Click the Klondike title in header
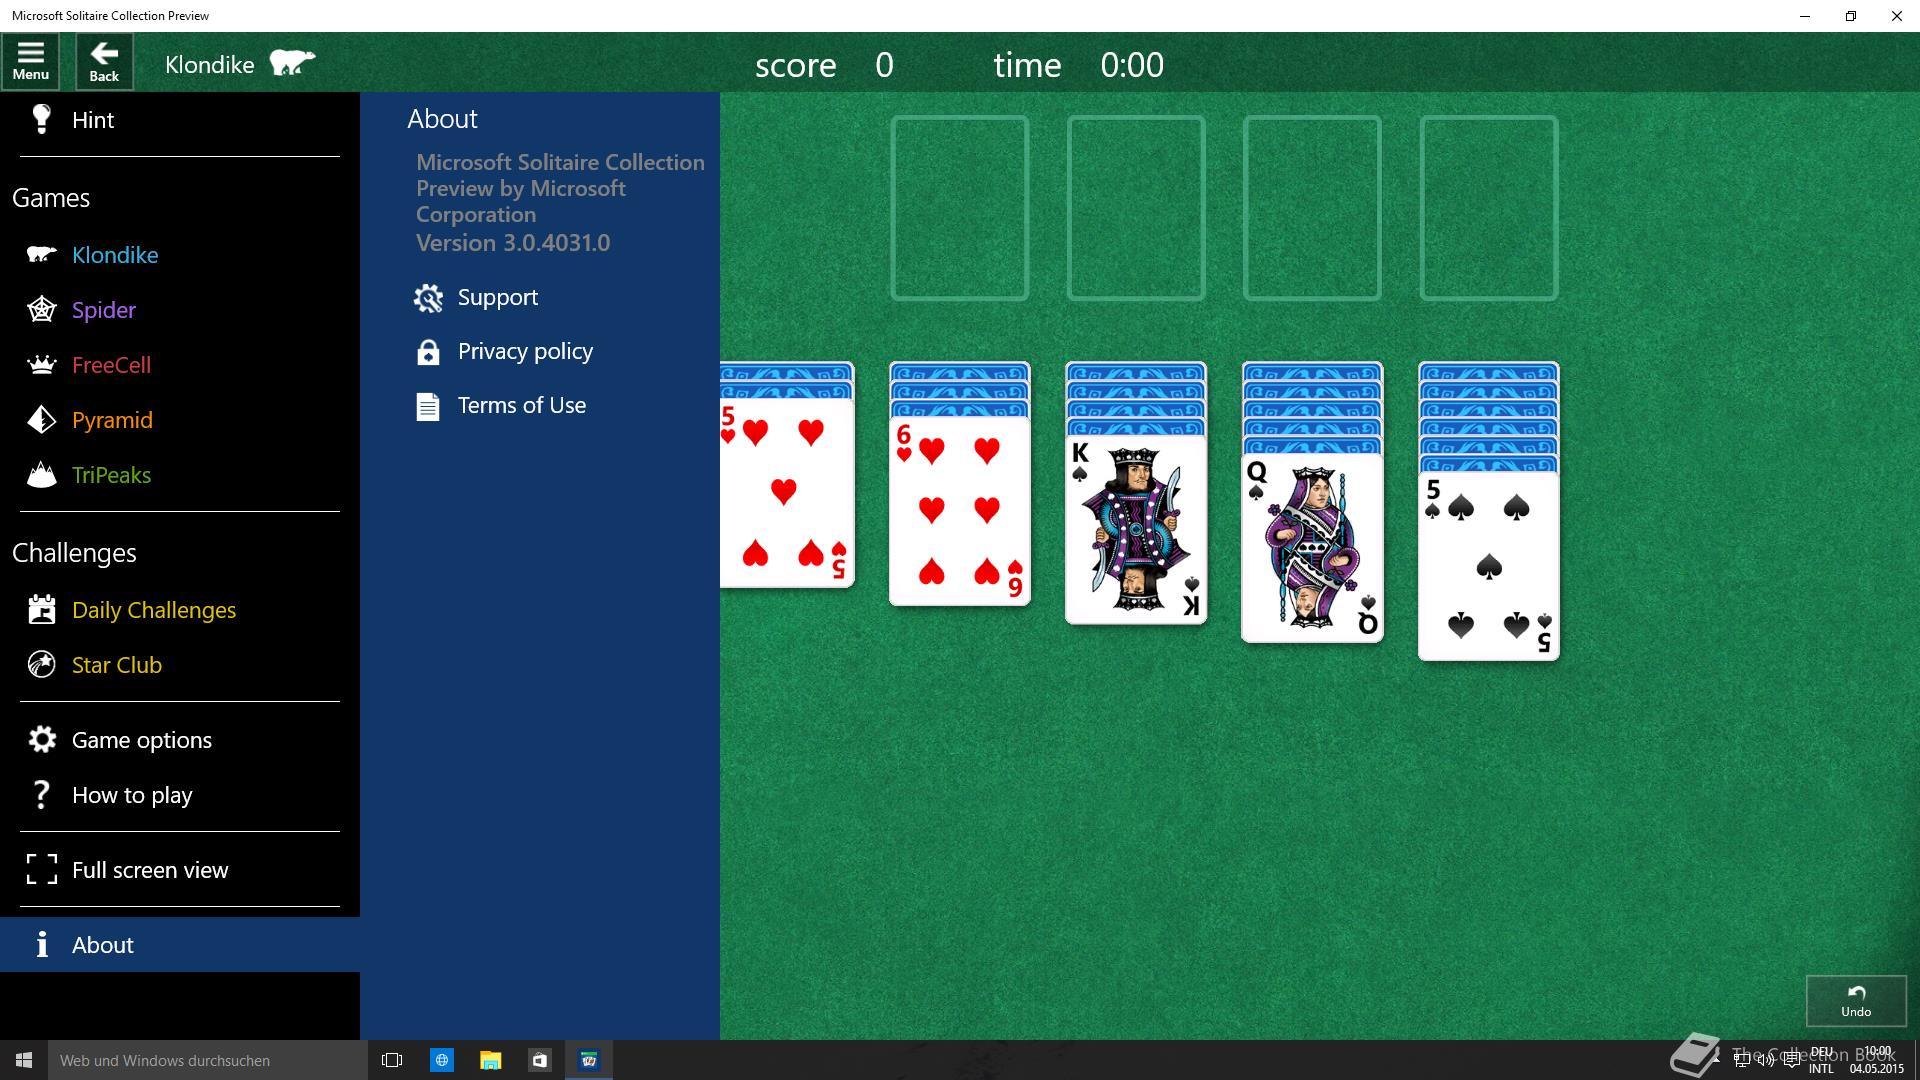 [x=209, y=65]
